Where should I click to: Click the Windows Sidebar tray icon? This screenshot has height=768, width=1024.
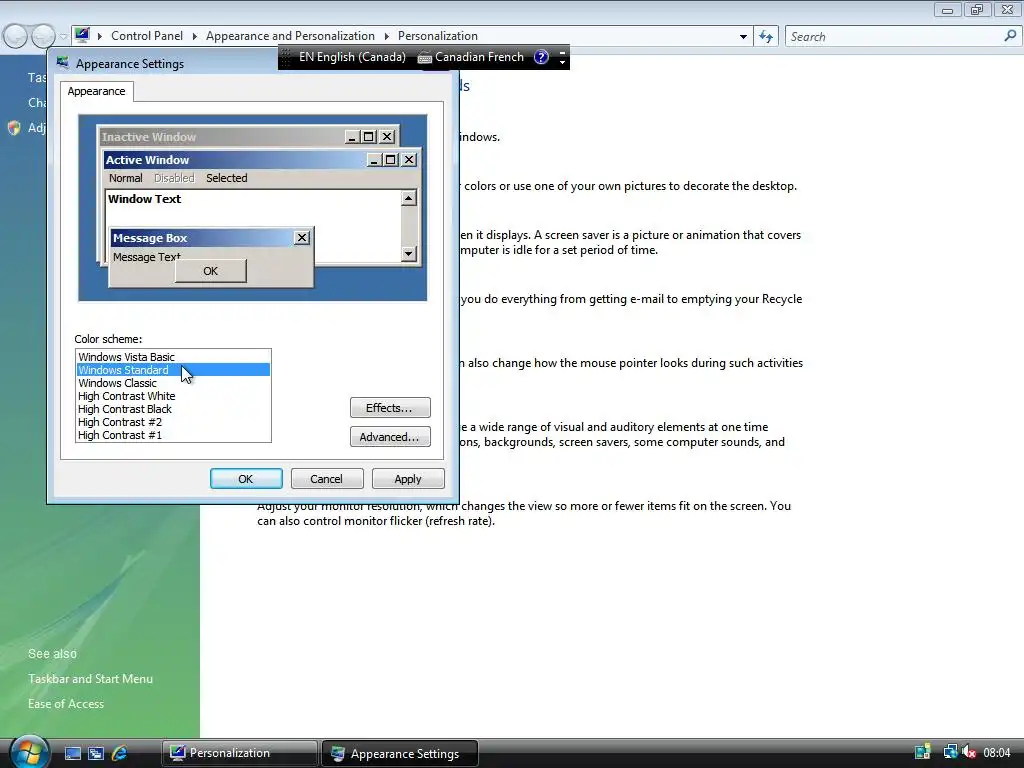[923, 752]
